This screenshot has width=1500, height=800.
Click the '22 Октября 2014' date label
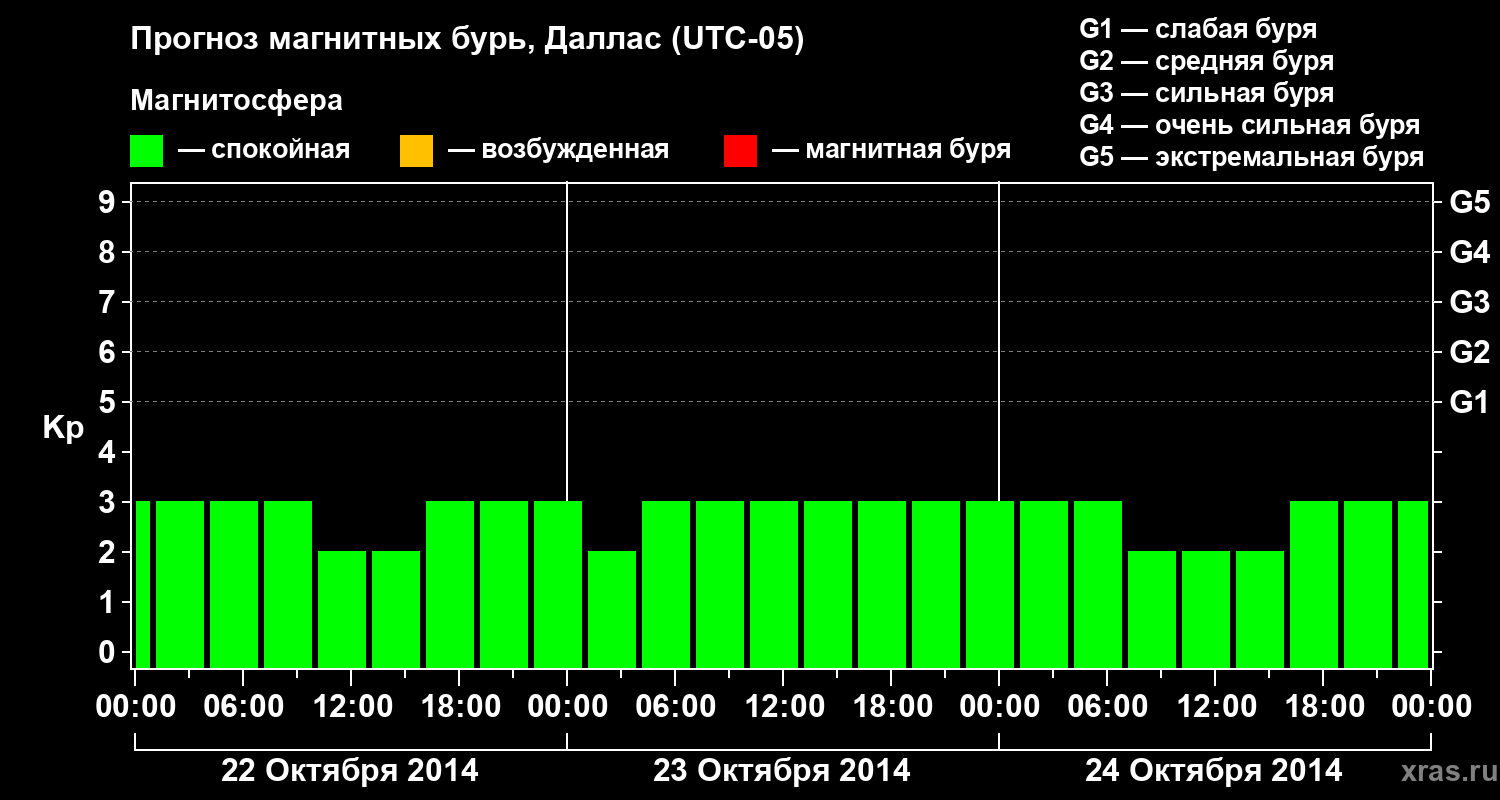[x=350, y=771]
